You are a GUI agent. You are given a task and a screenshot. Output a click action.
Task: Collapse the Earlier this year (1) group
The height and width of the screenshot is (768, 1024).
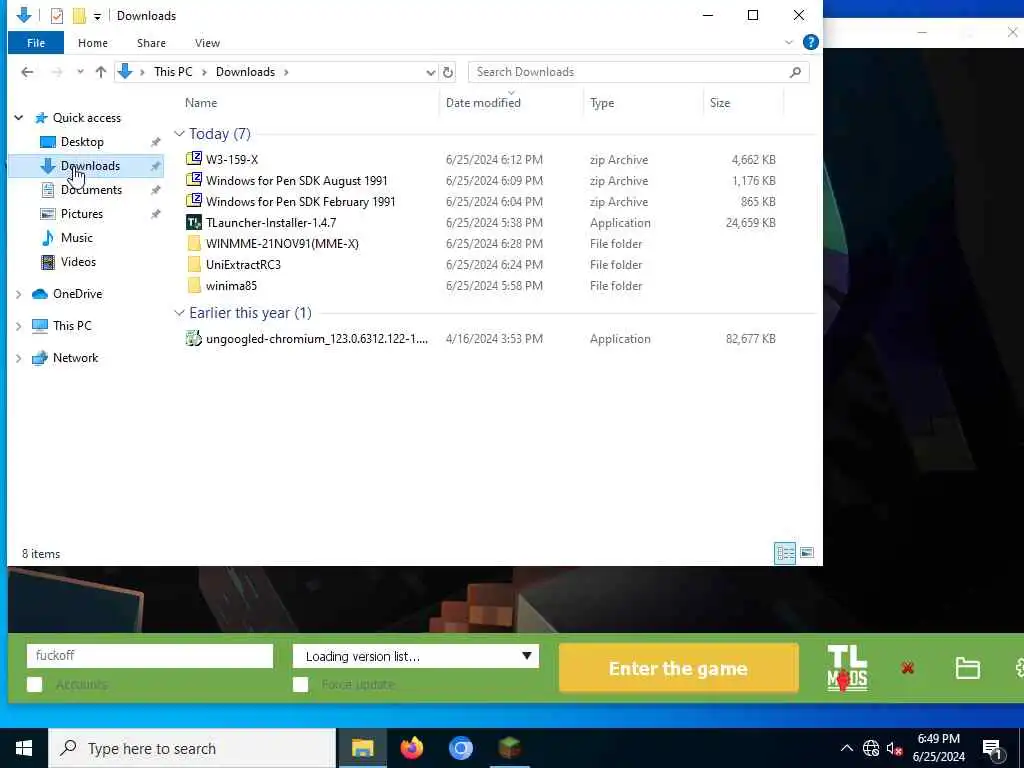click(180, 313)
